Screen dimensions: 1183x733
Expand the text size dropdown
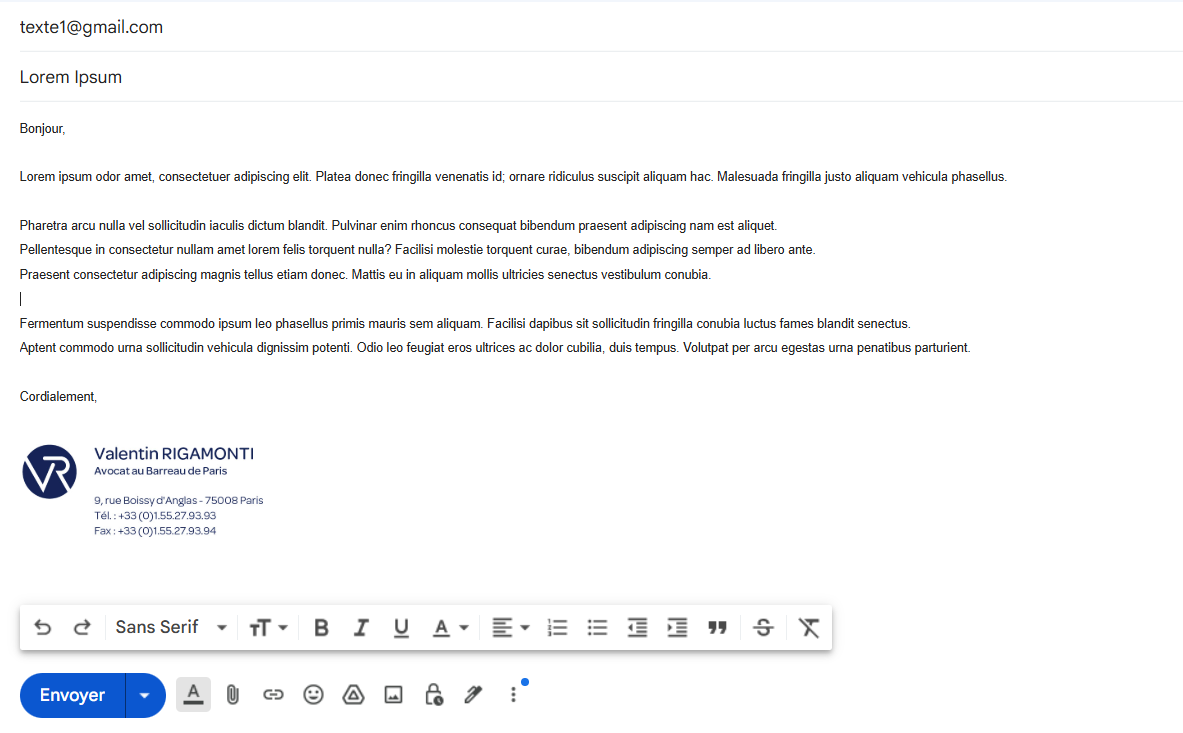pyautogui.click(x=268, y=627)
